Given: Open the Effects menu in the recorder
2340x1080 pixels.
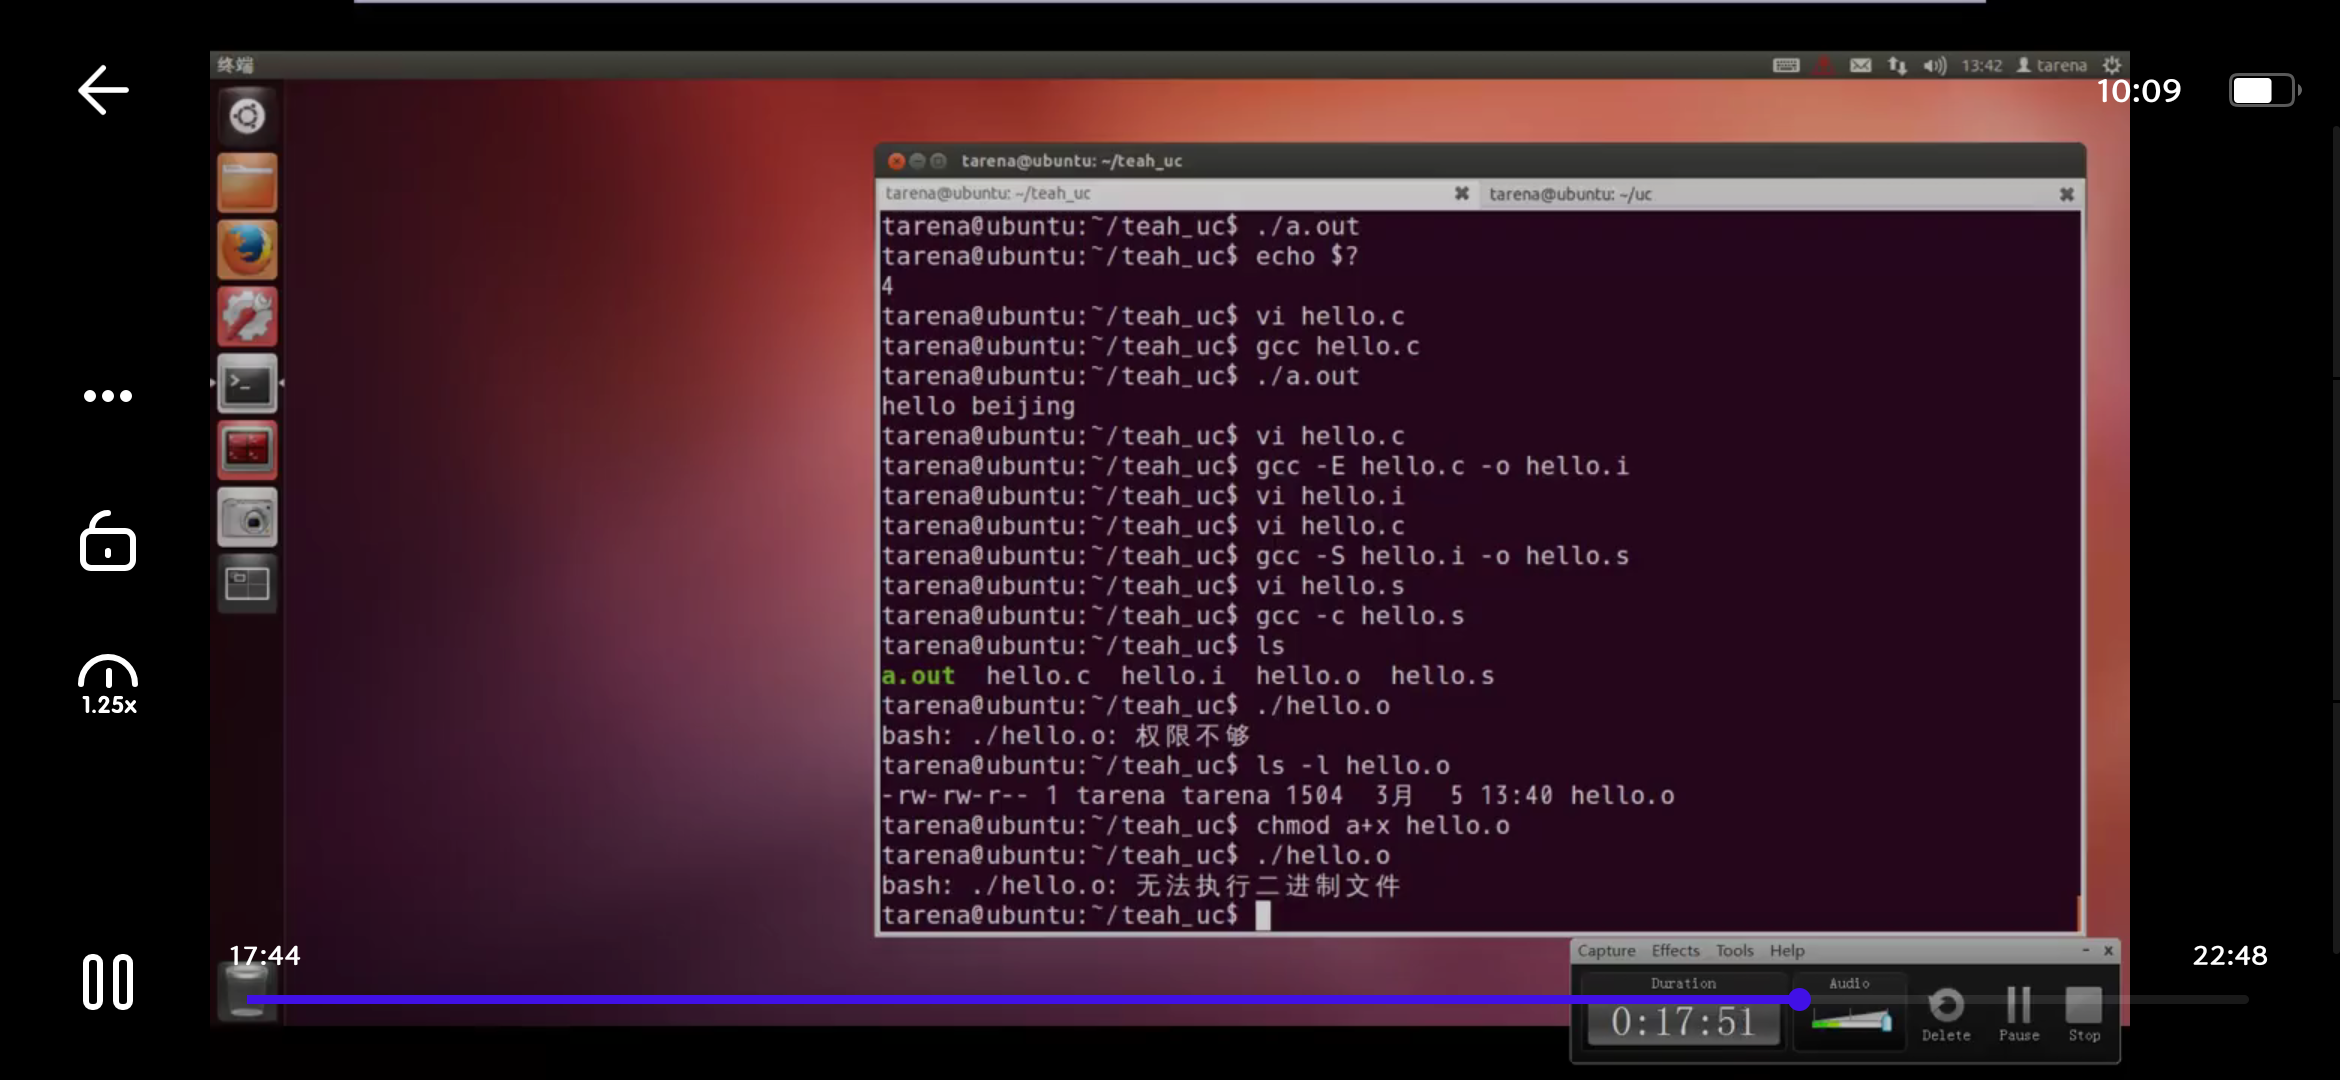Looking at the screenshot, I should coord(1675,951).
